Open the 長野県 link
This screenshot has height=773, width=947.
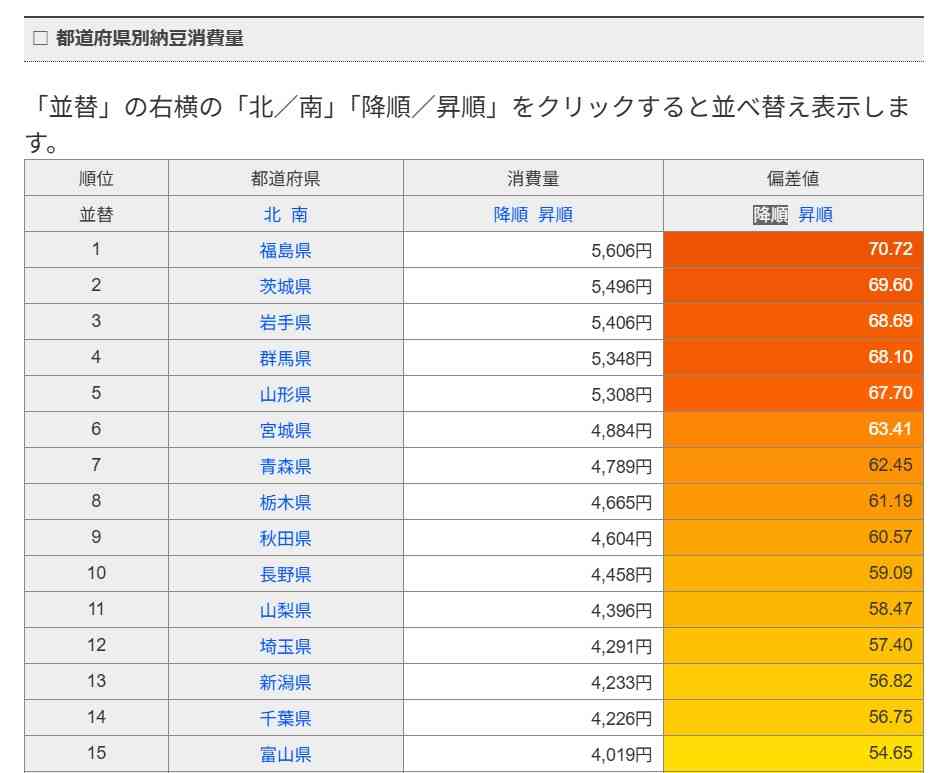[285, 574]
